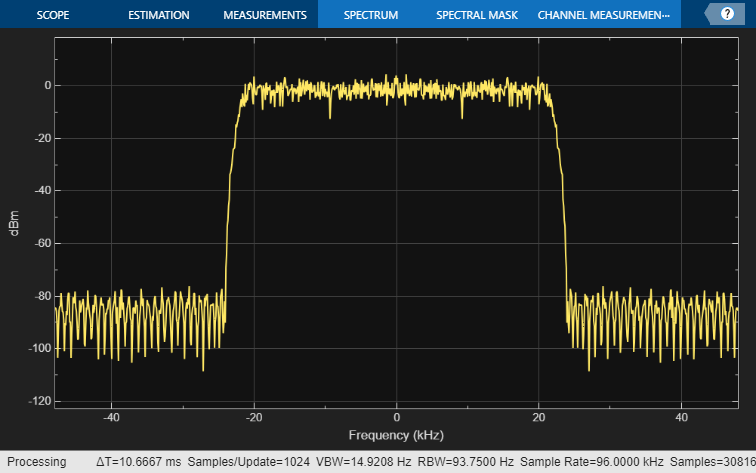Click the yellow spectrum trace at 0 kHz
Screen dimensions: 756x473
(x=397, y=88)
